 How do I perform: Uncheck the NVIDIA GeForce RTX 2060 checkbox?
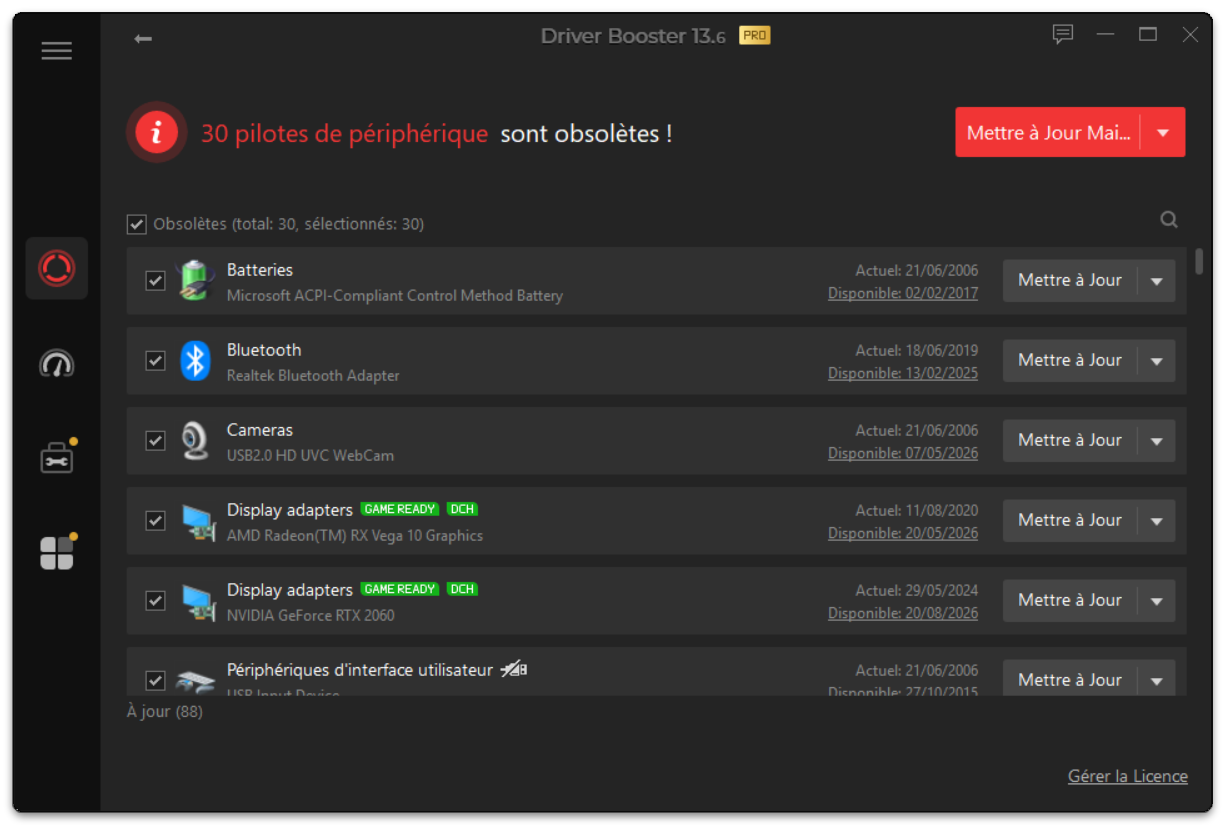tap(155, 601)
